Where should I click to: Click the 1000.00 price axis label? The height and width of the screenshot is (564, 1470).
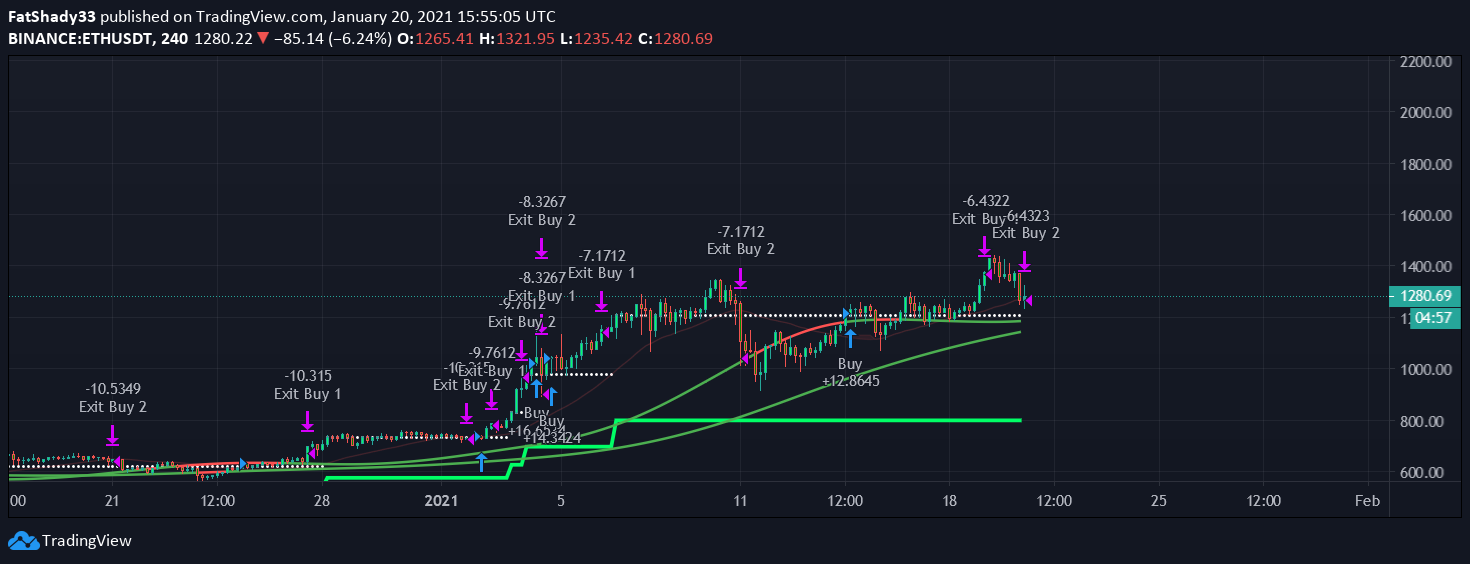[1426, 370]
